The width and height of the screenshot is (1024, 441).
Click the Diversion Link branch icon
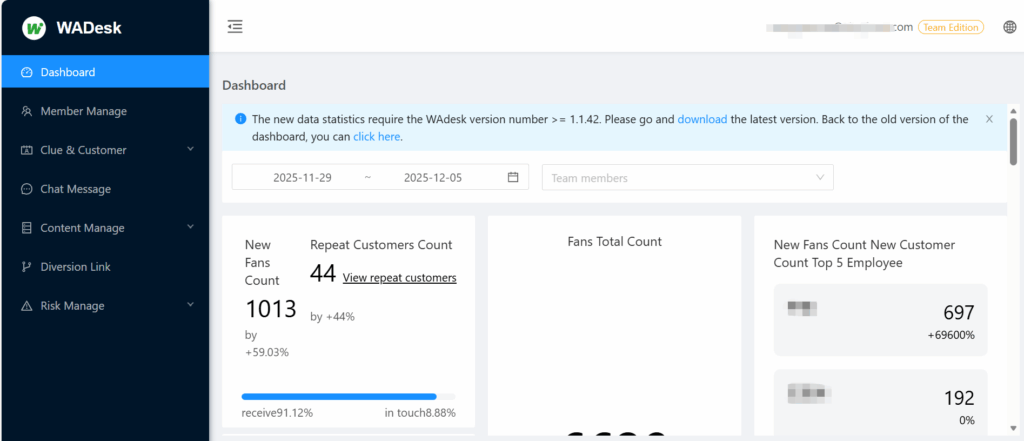[27, 267]
